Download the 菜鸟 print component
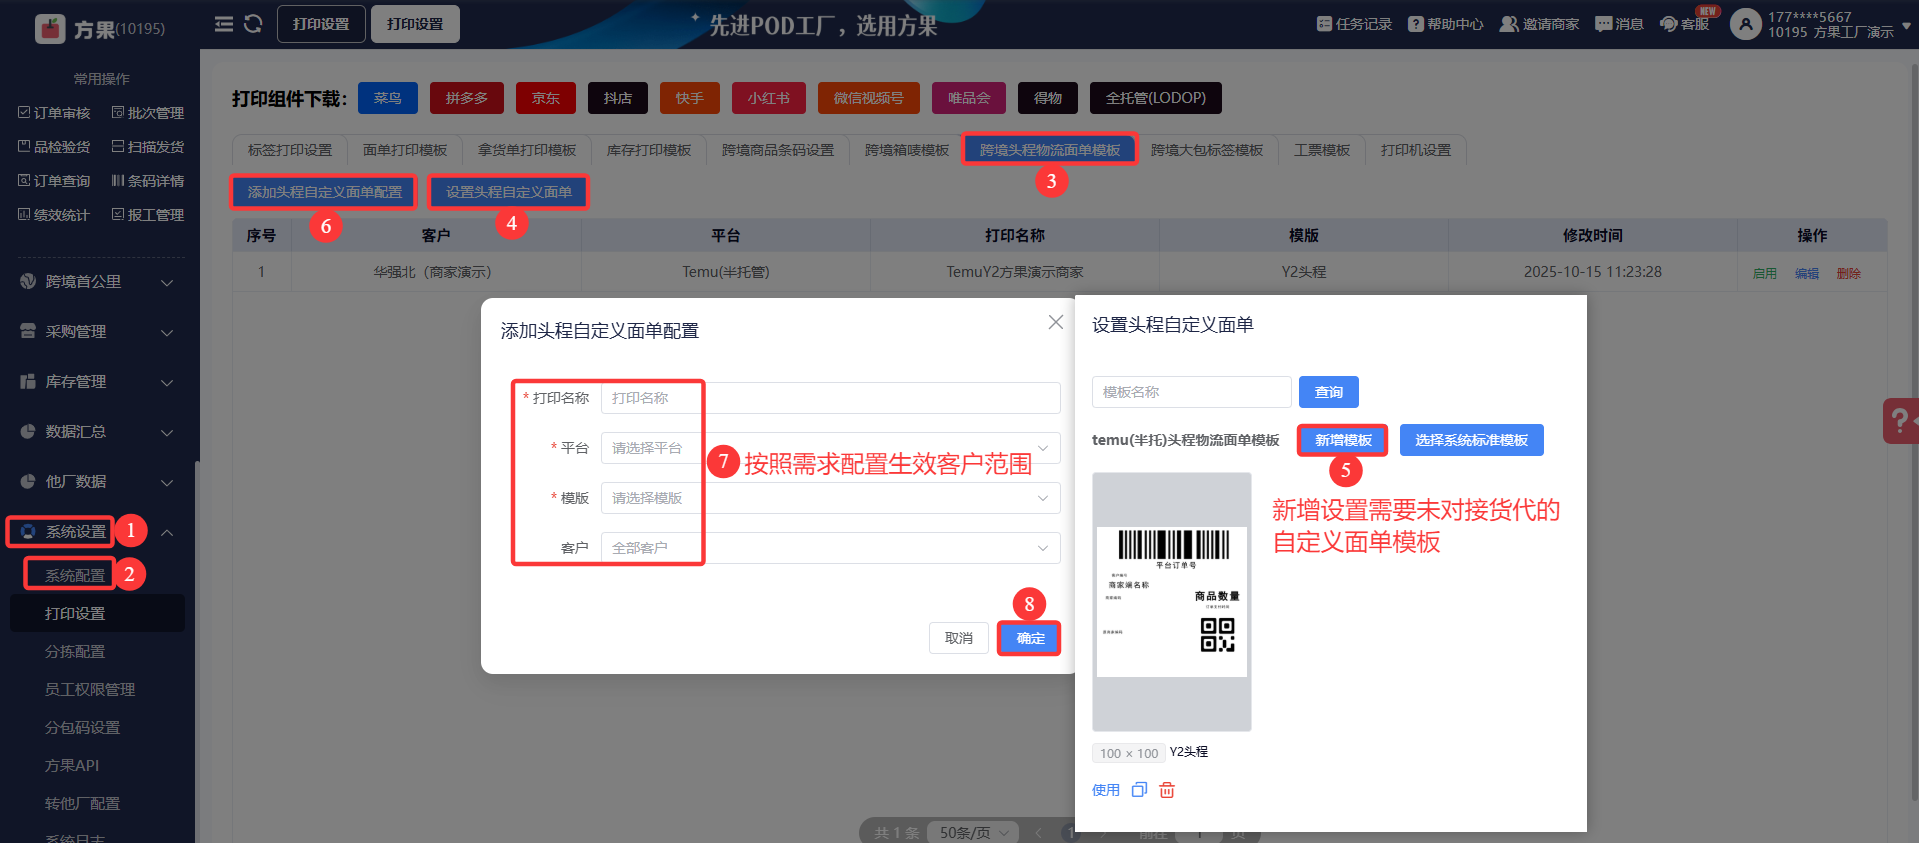 coord(388,98)
